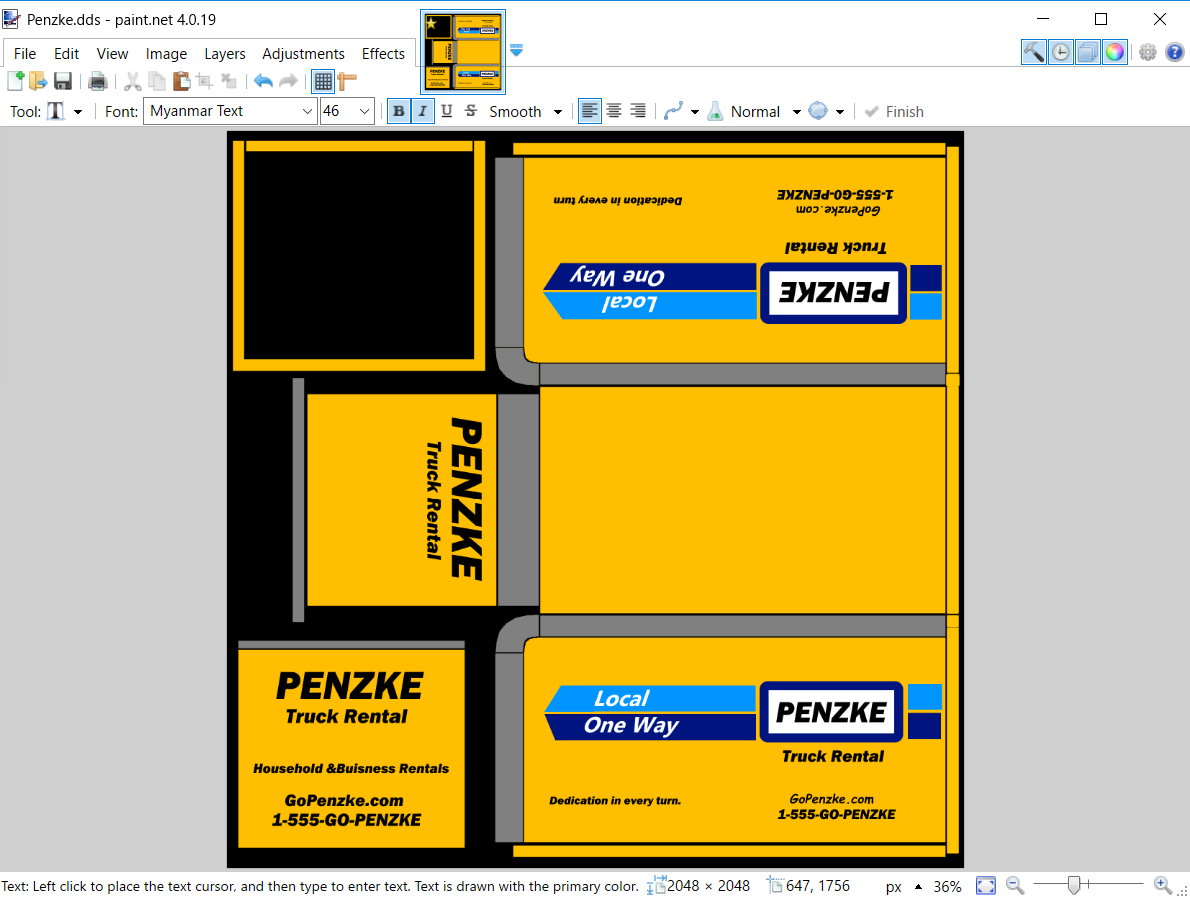Viewport: 1190px width, 899px height.
Task: Expand the antialiasing dropdown arrow
Action: click(694, 112)
